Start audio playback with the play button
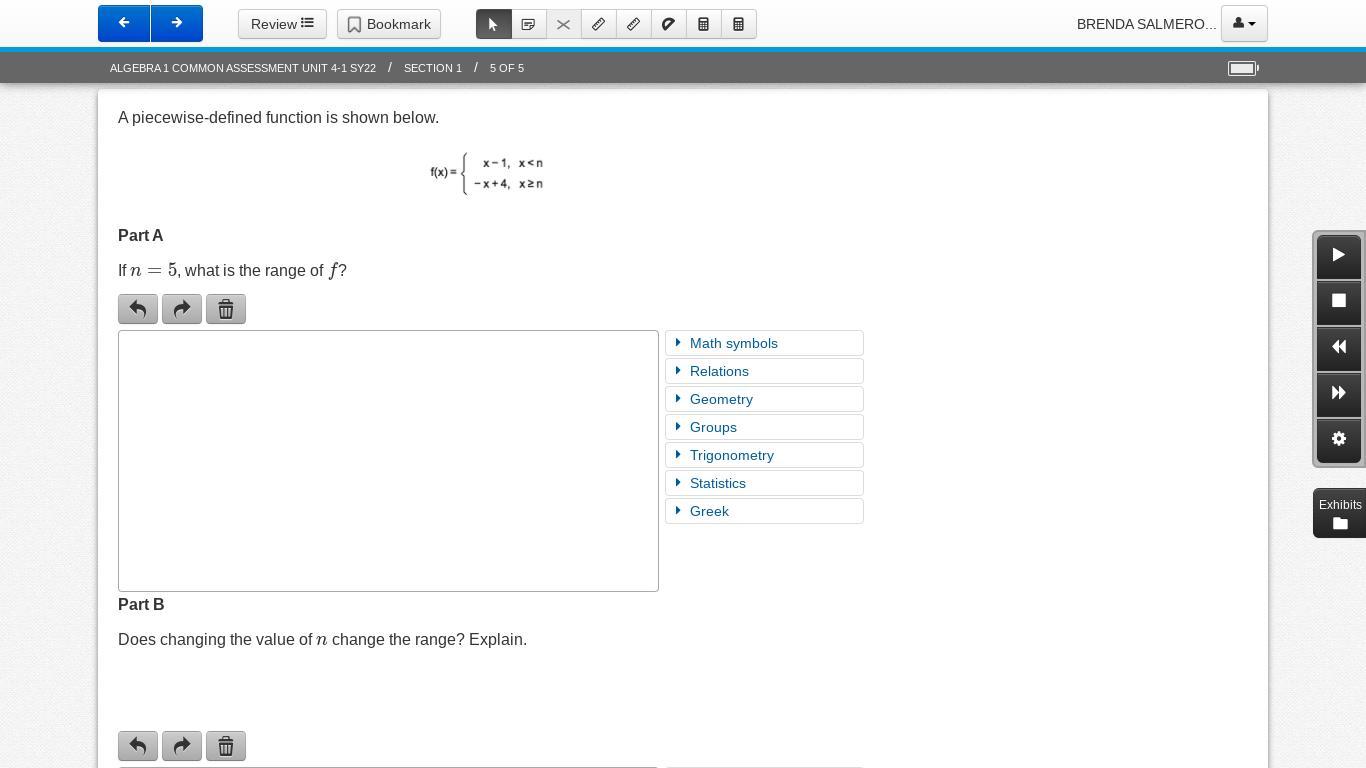Image resolution: width=1366 pixels, height=768 pixels. (1339, 256)
